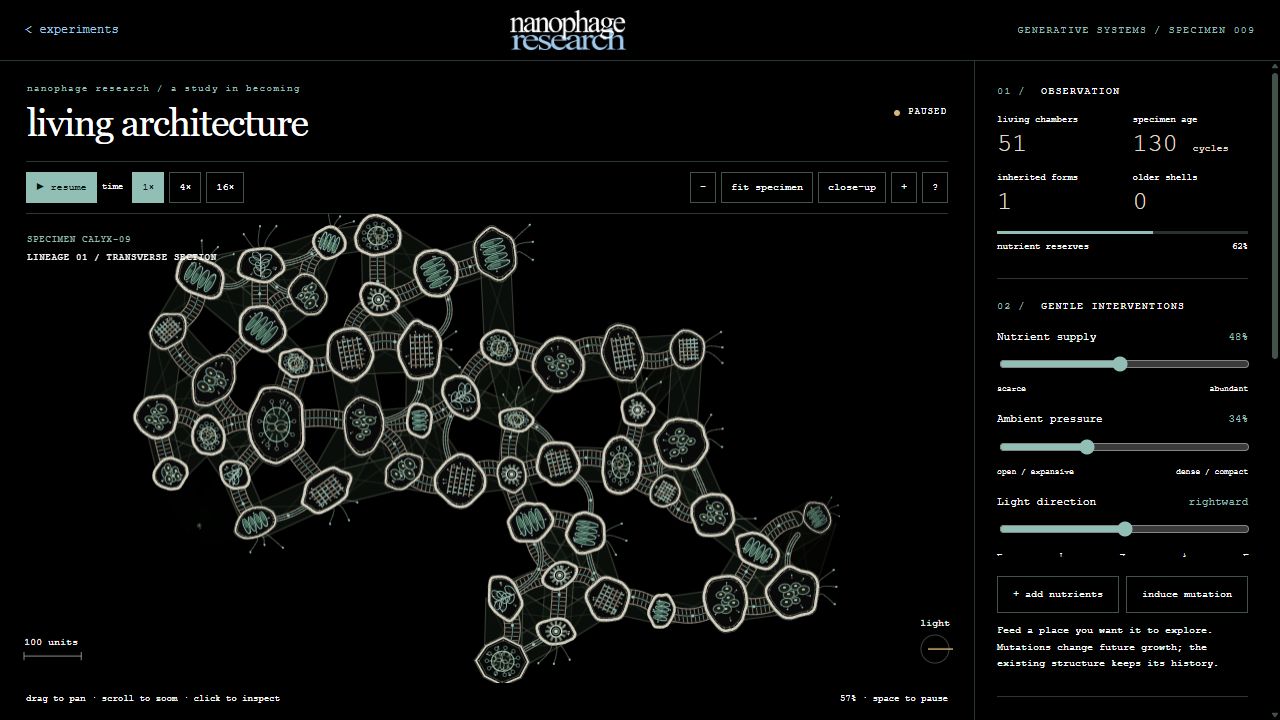Click the living architecture heading
This screenshot has width=1280, height=720.
click(x=167, y=123)
